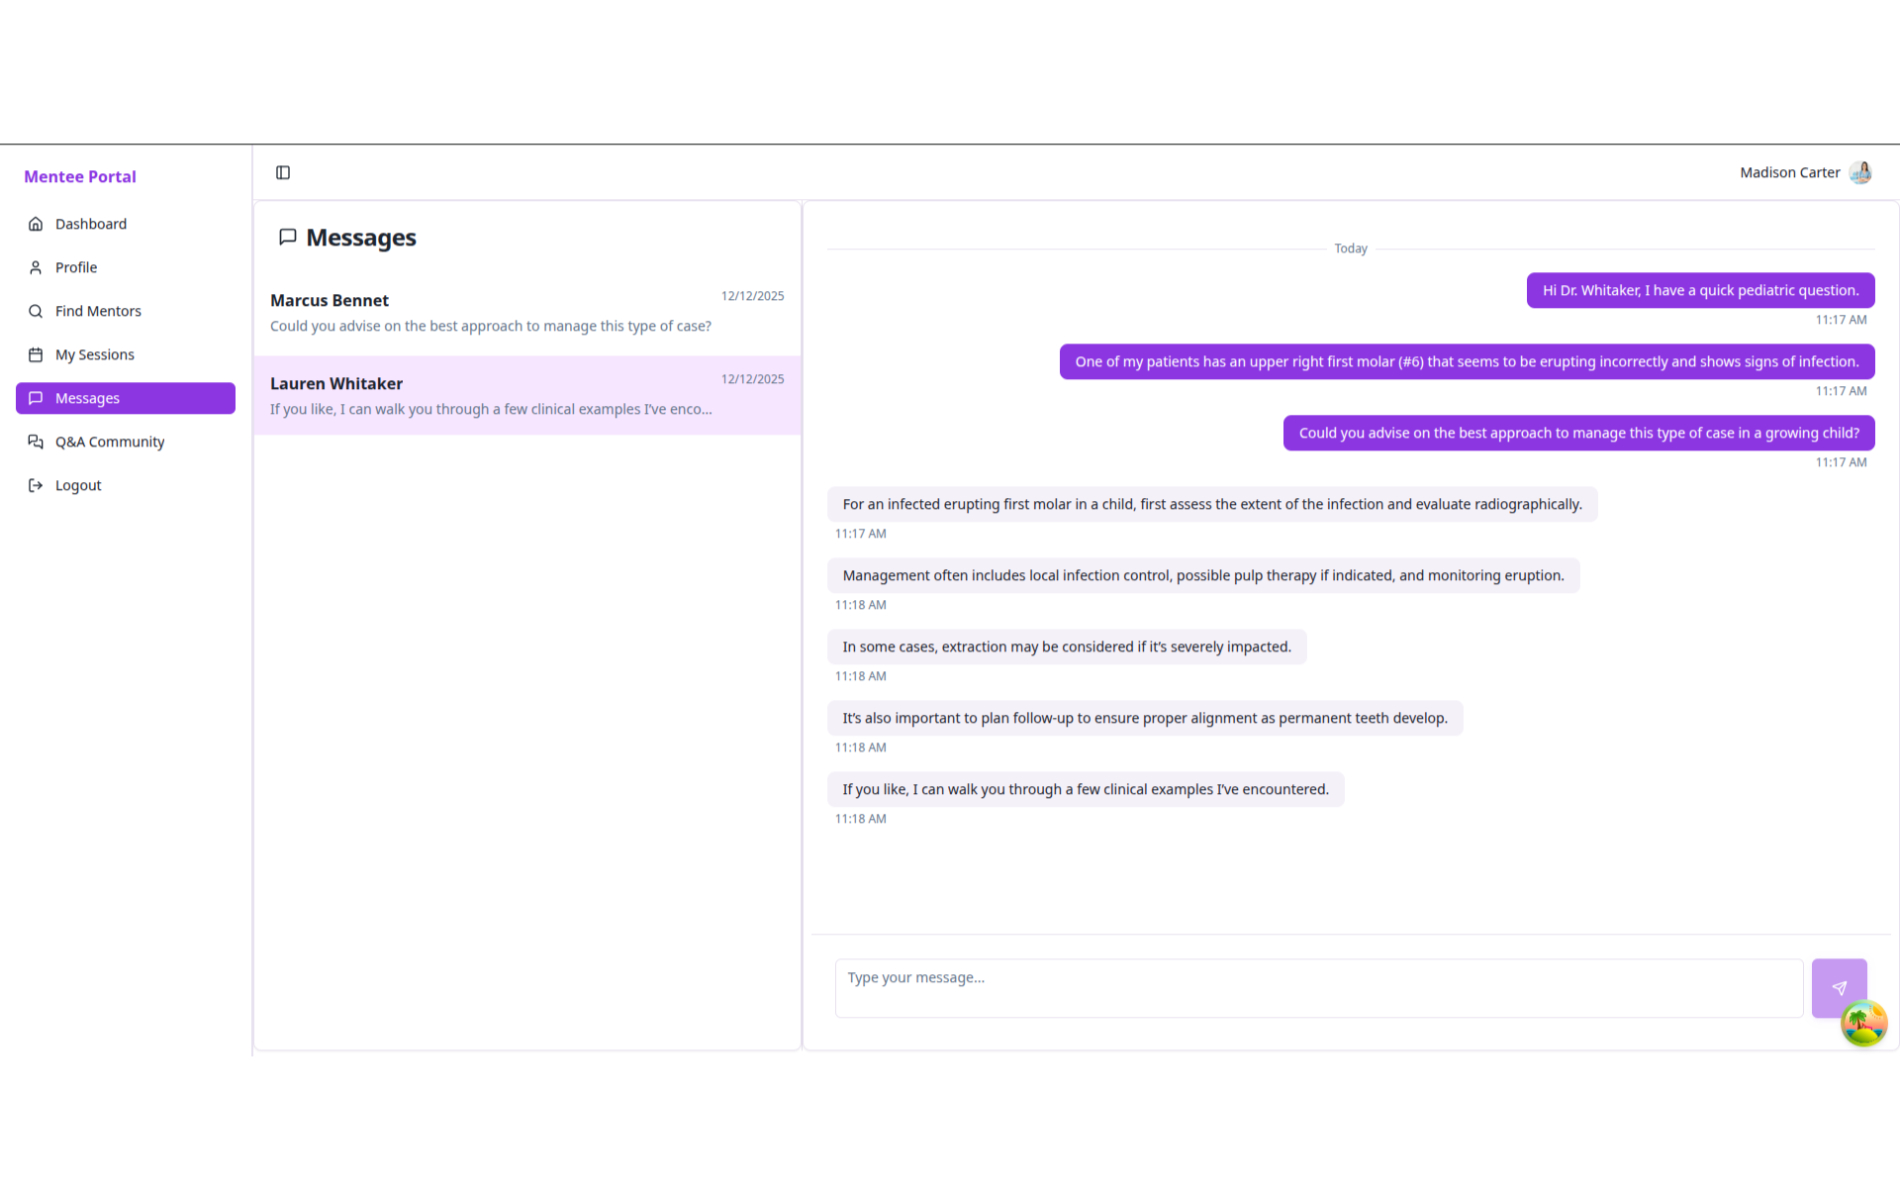This screenshot has height=1200, width=1900.
Task: Open the Dashboard home icon
Action: (36, 223)
